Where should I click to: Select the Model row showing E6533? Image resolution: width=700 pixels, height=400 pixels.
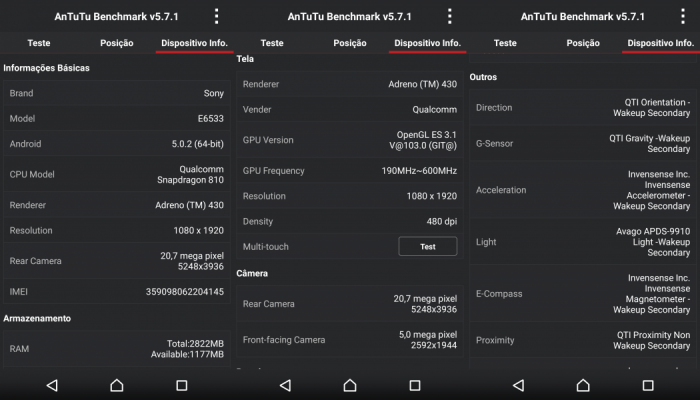pos(117,119)
